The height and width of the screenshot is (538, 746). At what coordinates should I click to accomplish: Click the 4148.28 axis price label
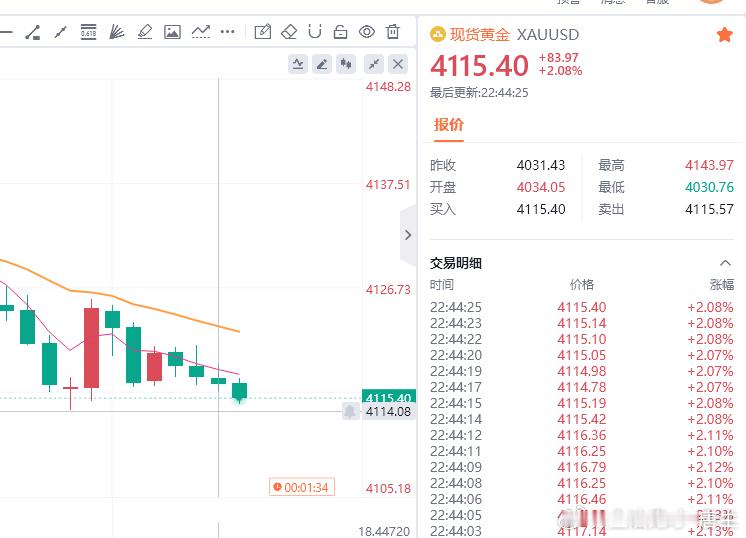pos(388,87)
